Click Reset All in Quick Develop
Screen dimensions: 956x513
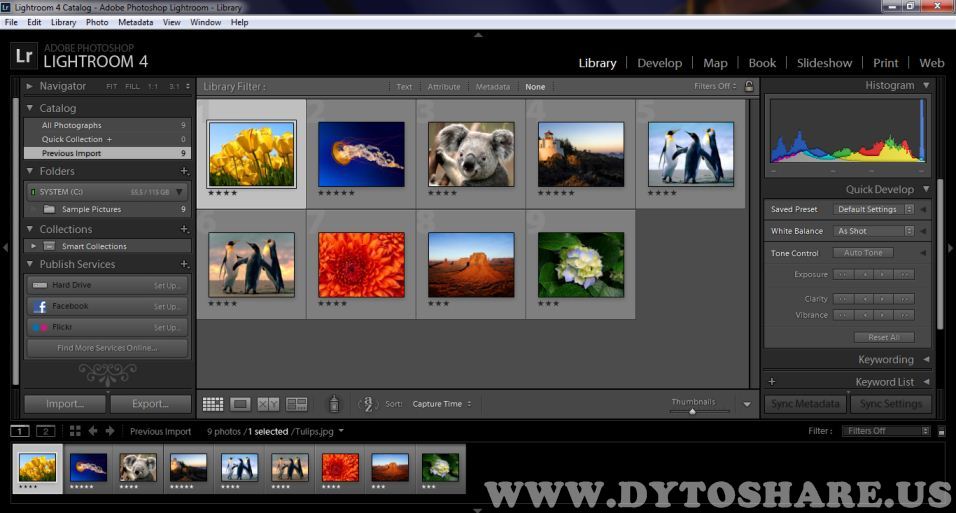pyautogui.click(x=883, y=337)
